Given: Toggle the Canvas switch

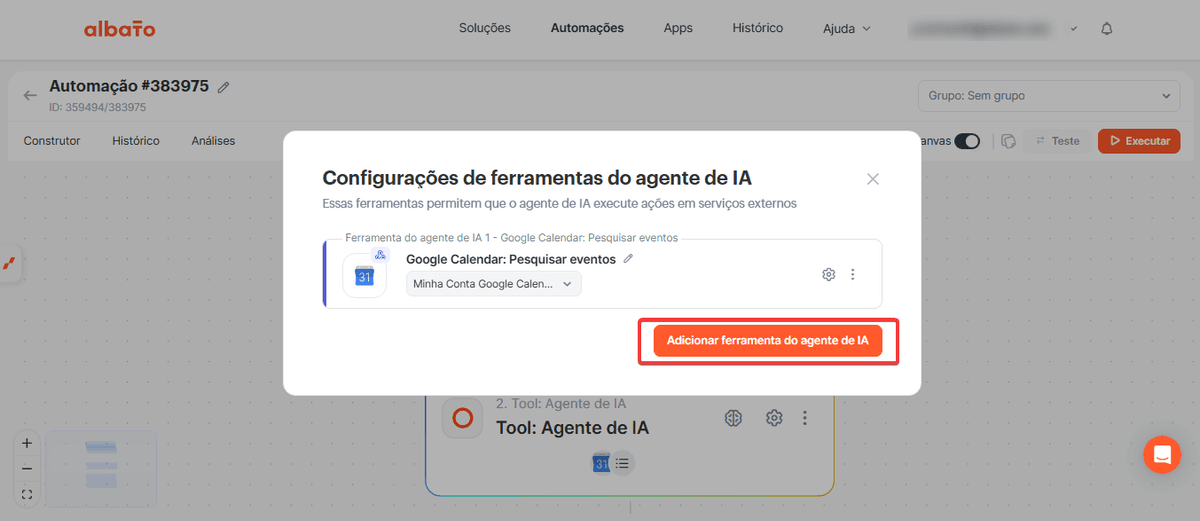Looking at the screenshot, I should tap(967, 141).
